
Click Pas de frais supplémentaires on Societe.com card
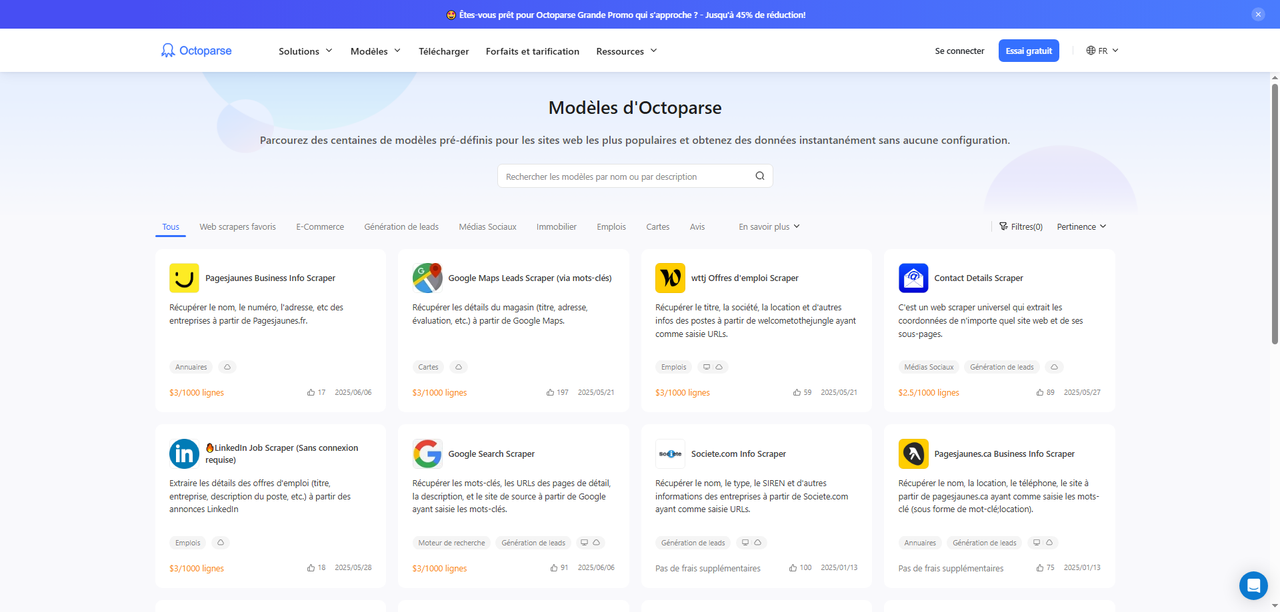pos(708,568)
